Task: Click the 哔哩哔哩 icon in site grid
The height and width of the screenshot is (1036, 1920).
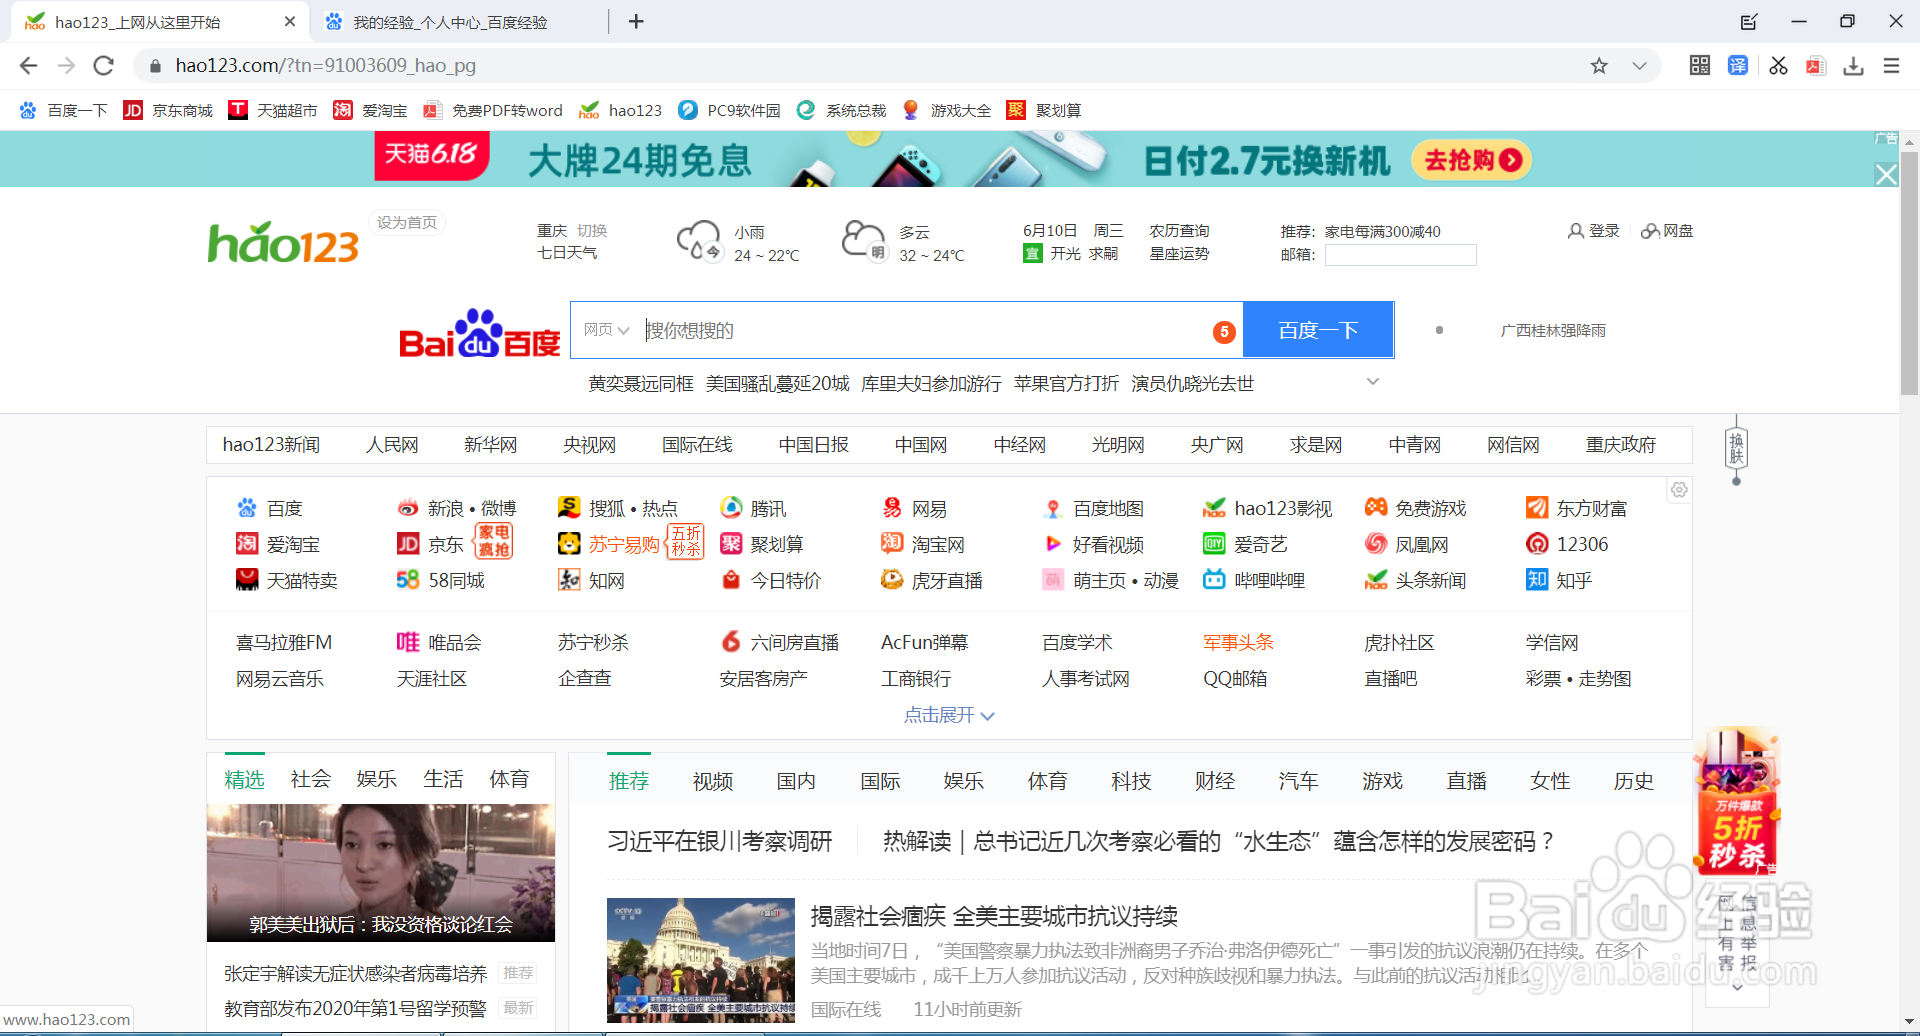Action: (1214, 580)
